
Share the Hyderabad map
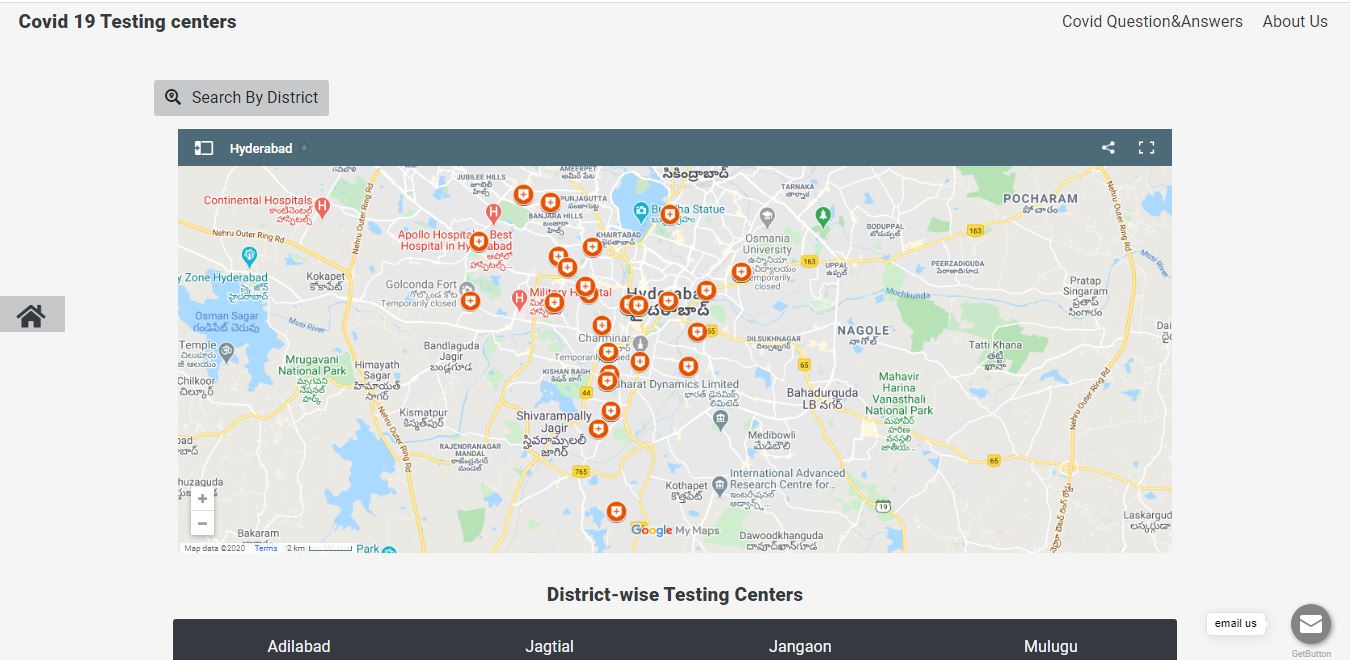1108,148
